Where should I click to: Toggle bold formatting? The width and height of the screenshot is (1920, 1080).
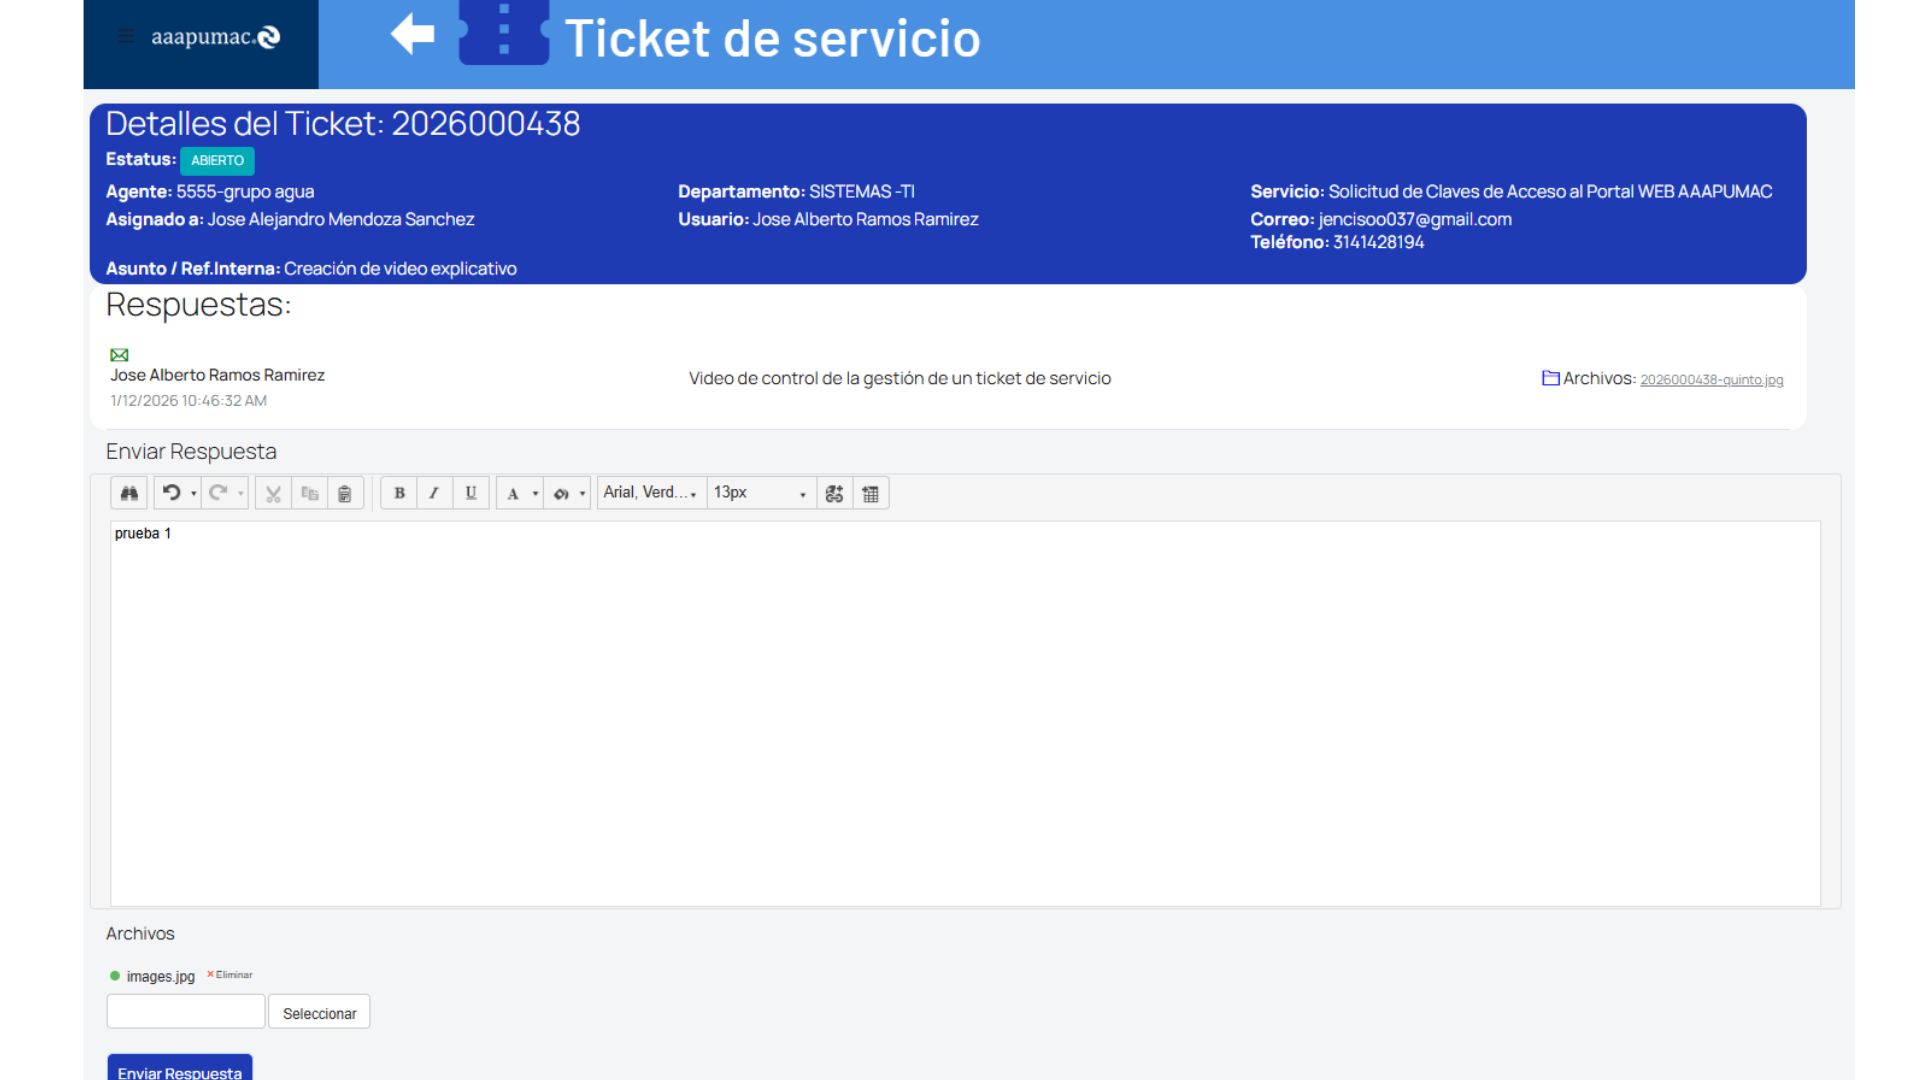(x=399, y=493)
